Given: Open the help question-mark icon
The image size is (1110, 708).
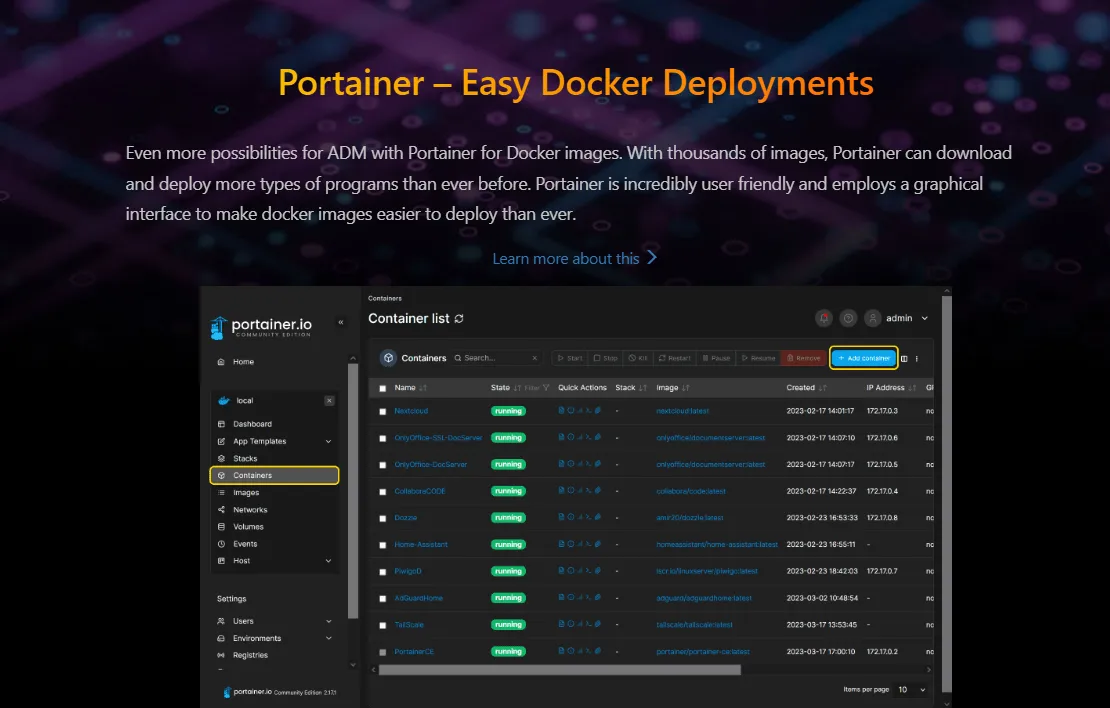Looking at the screenshot, I should coord(848,319).
